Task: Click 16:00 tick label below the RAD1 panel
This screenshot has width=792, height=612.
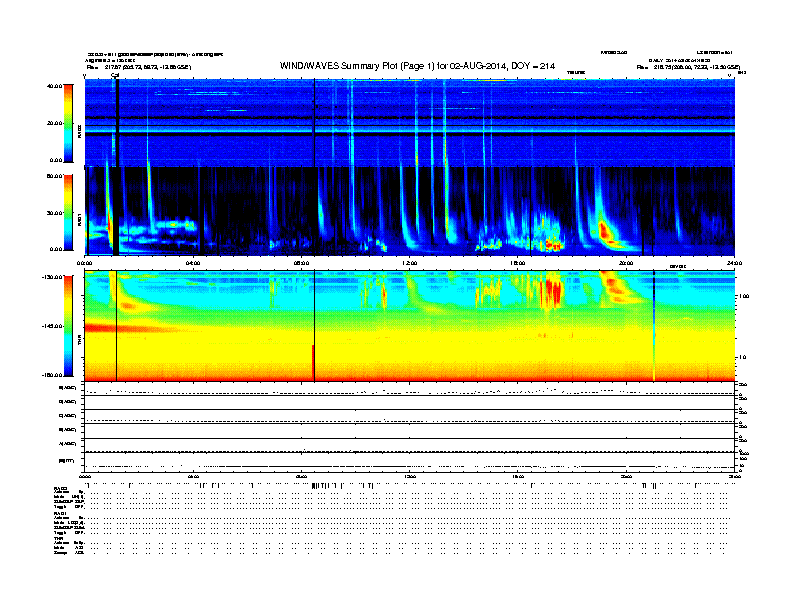Action: [x=518, y=263]
